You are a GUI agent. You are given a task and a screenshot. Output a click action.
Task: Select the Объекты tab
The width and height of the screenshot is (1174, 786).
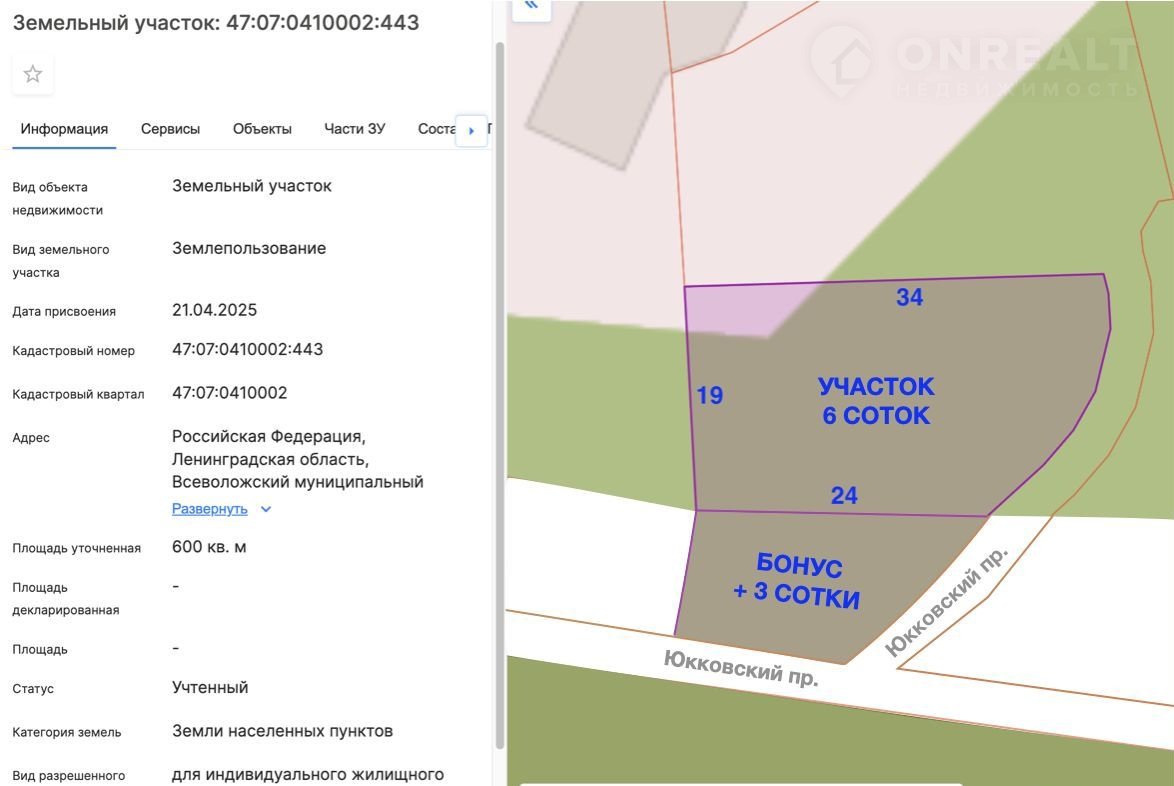[262, 129]
